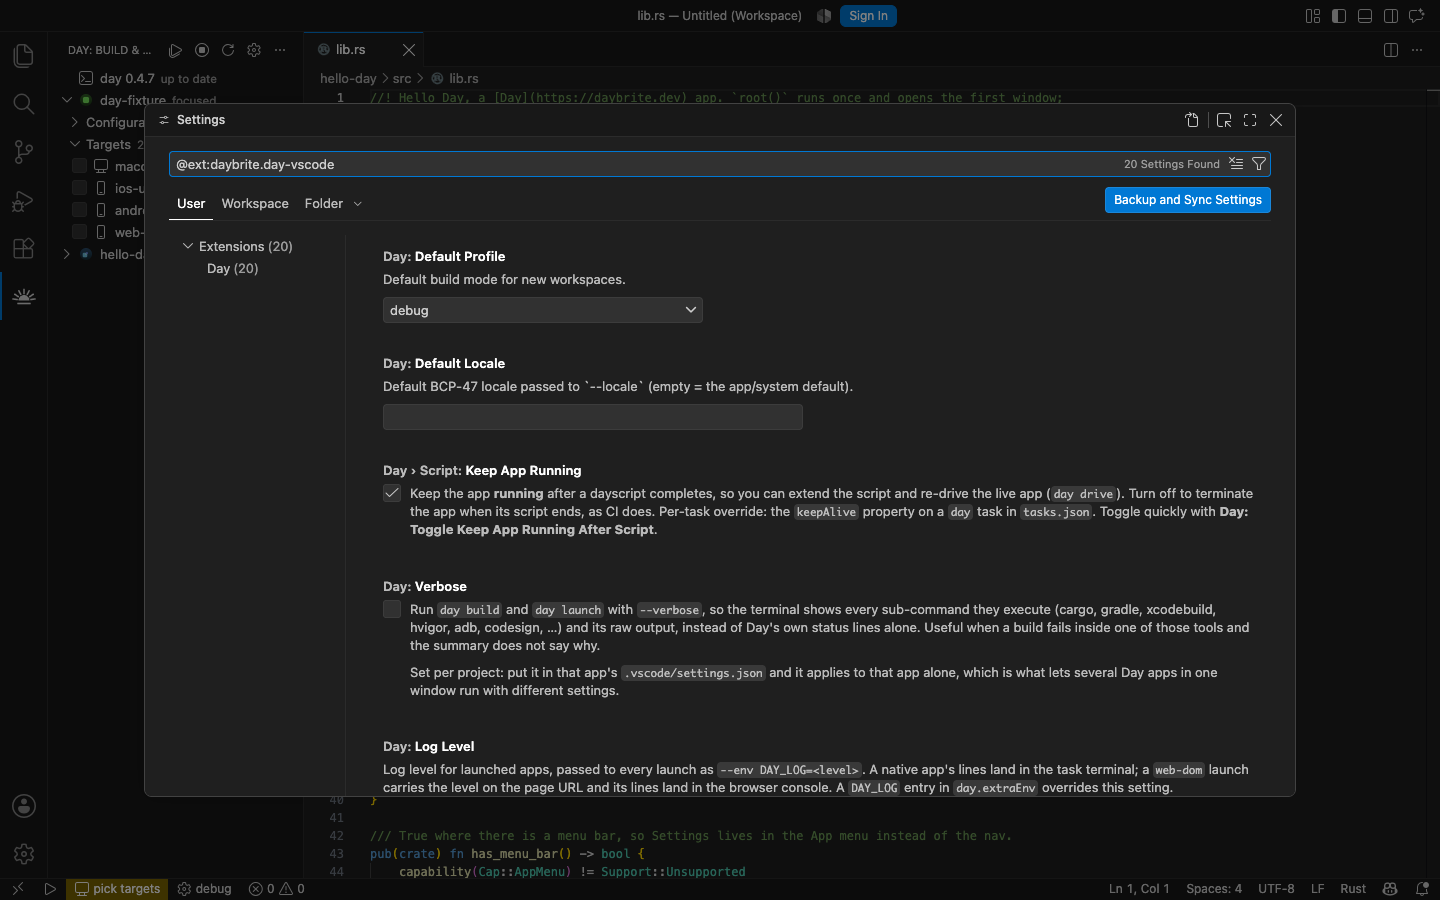
Task: Close the lib.rs editor tab
Action: point(408,50)
